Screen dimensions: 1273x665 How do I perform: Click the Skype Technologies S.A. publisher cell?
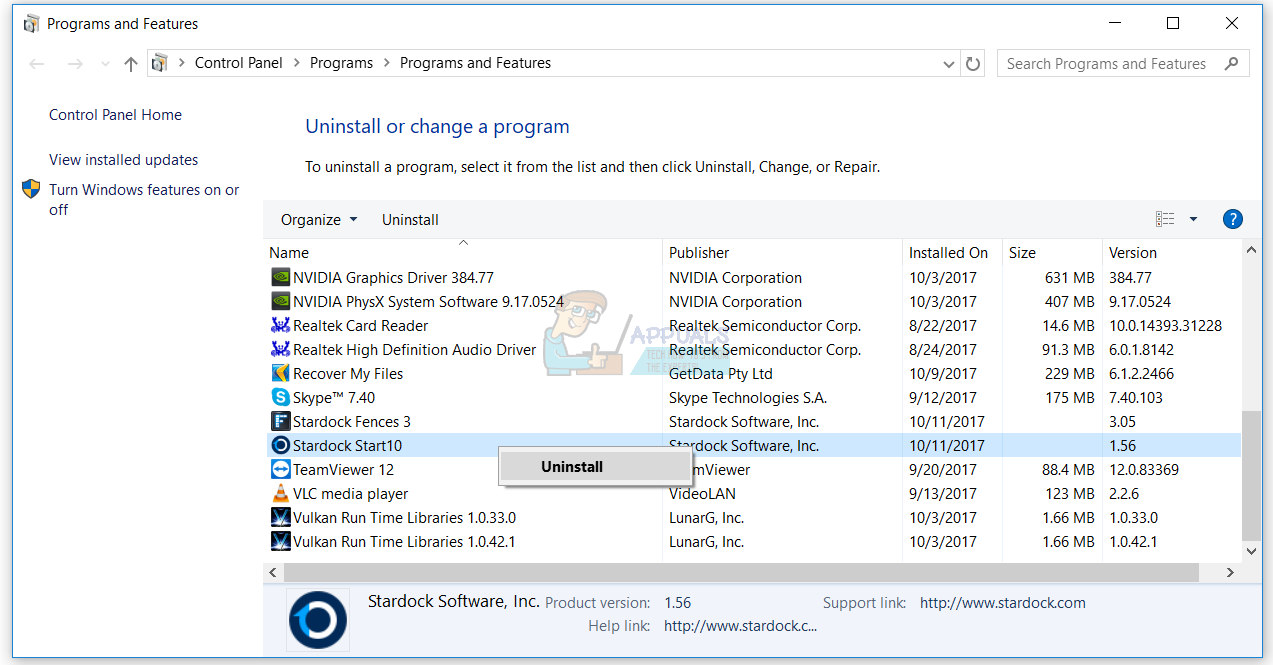[x=748, y=398]
